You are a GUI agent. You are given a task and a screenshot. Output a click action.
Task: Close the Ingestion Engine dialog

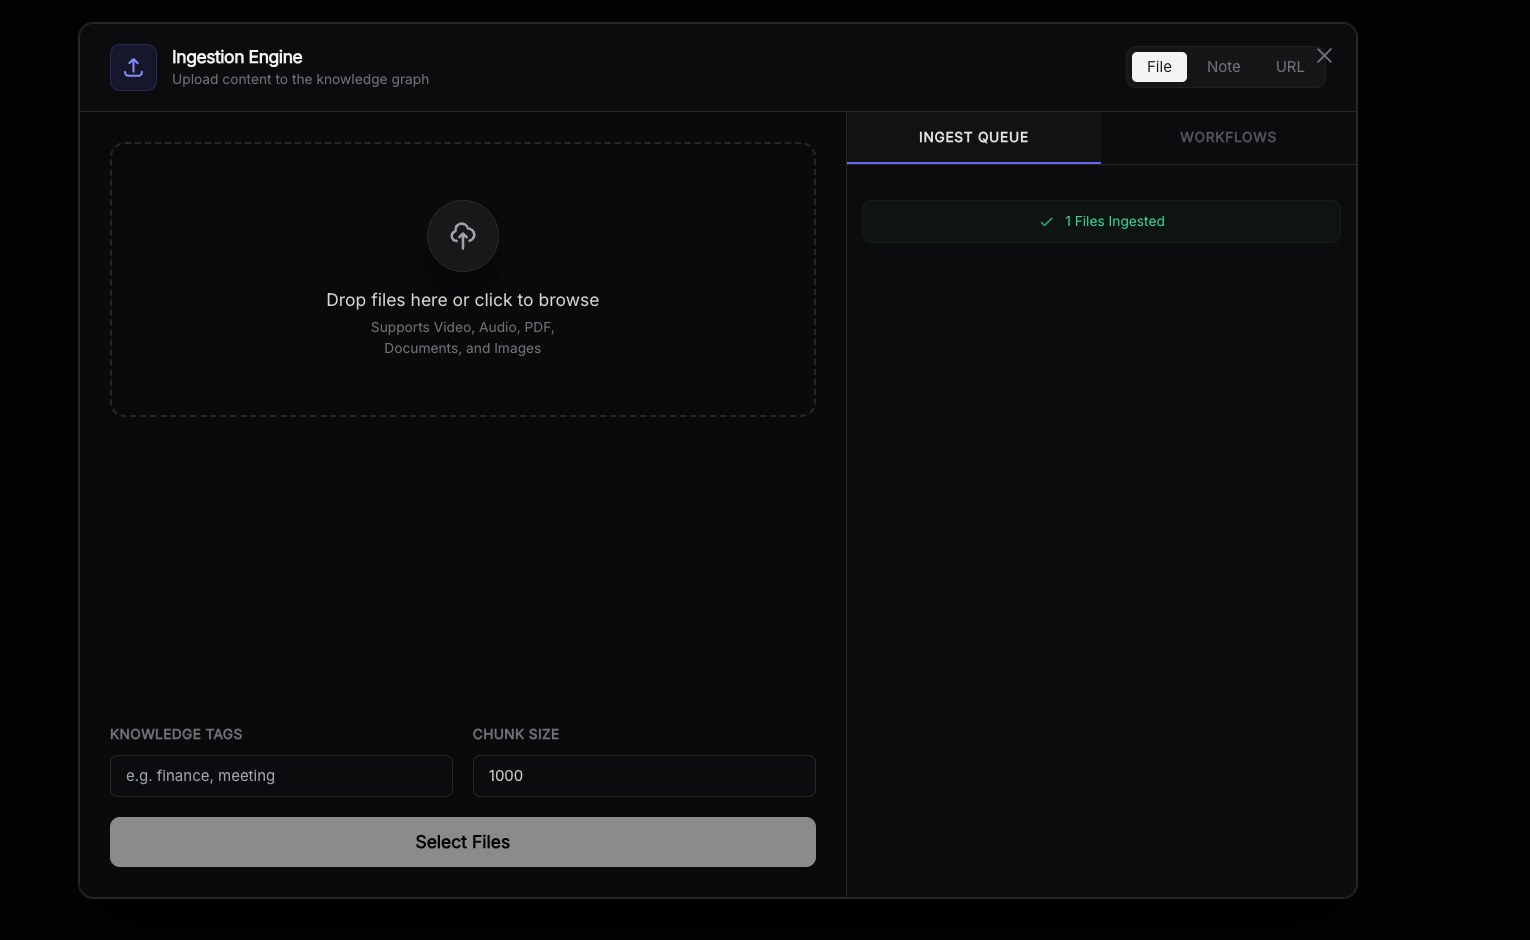(1324, 56)
